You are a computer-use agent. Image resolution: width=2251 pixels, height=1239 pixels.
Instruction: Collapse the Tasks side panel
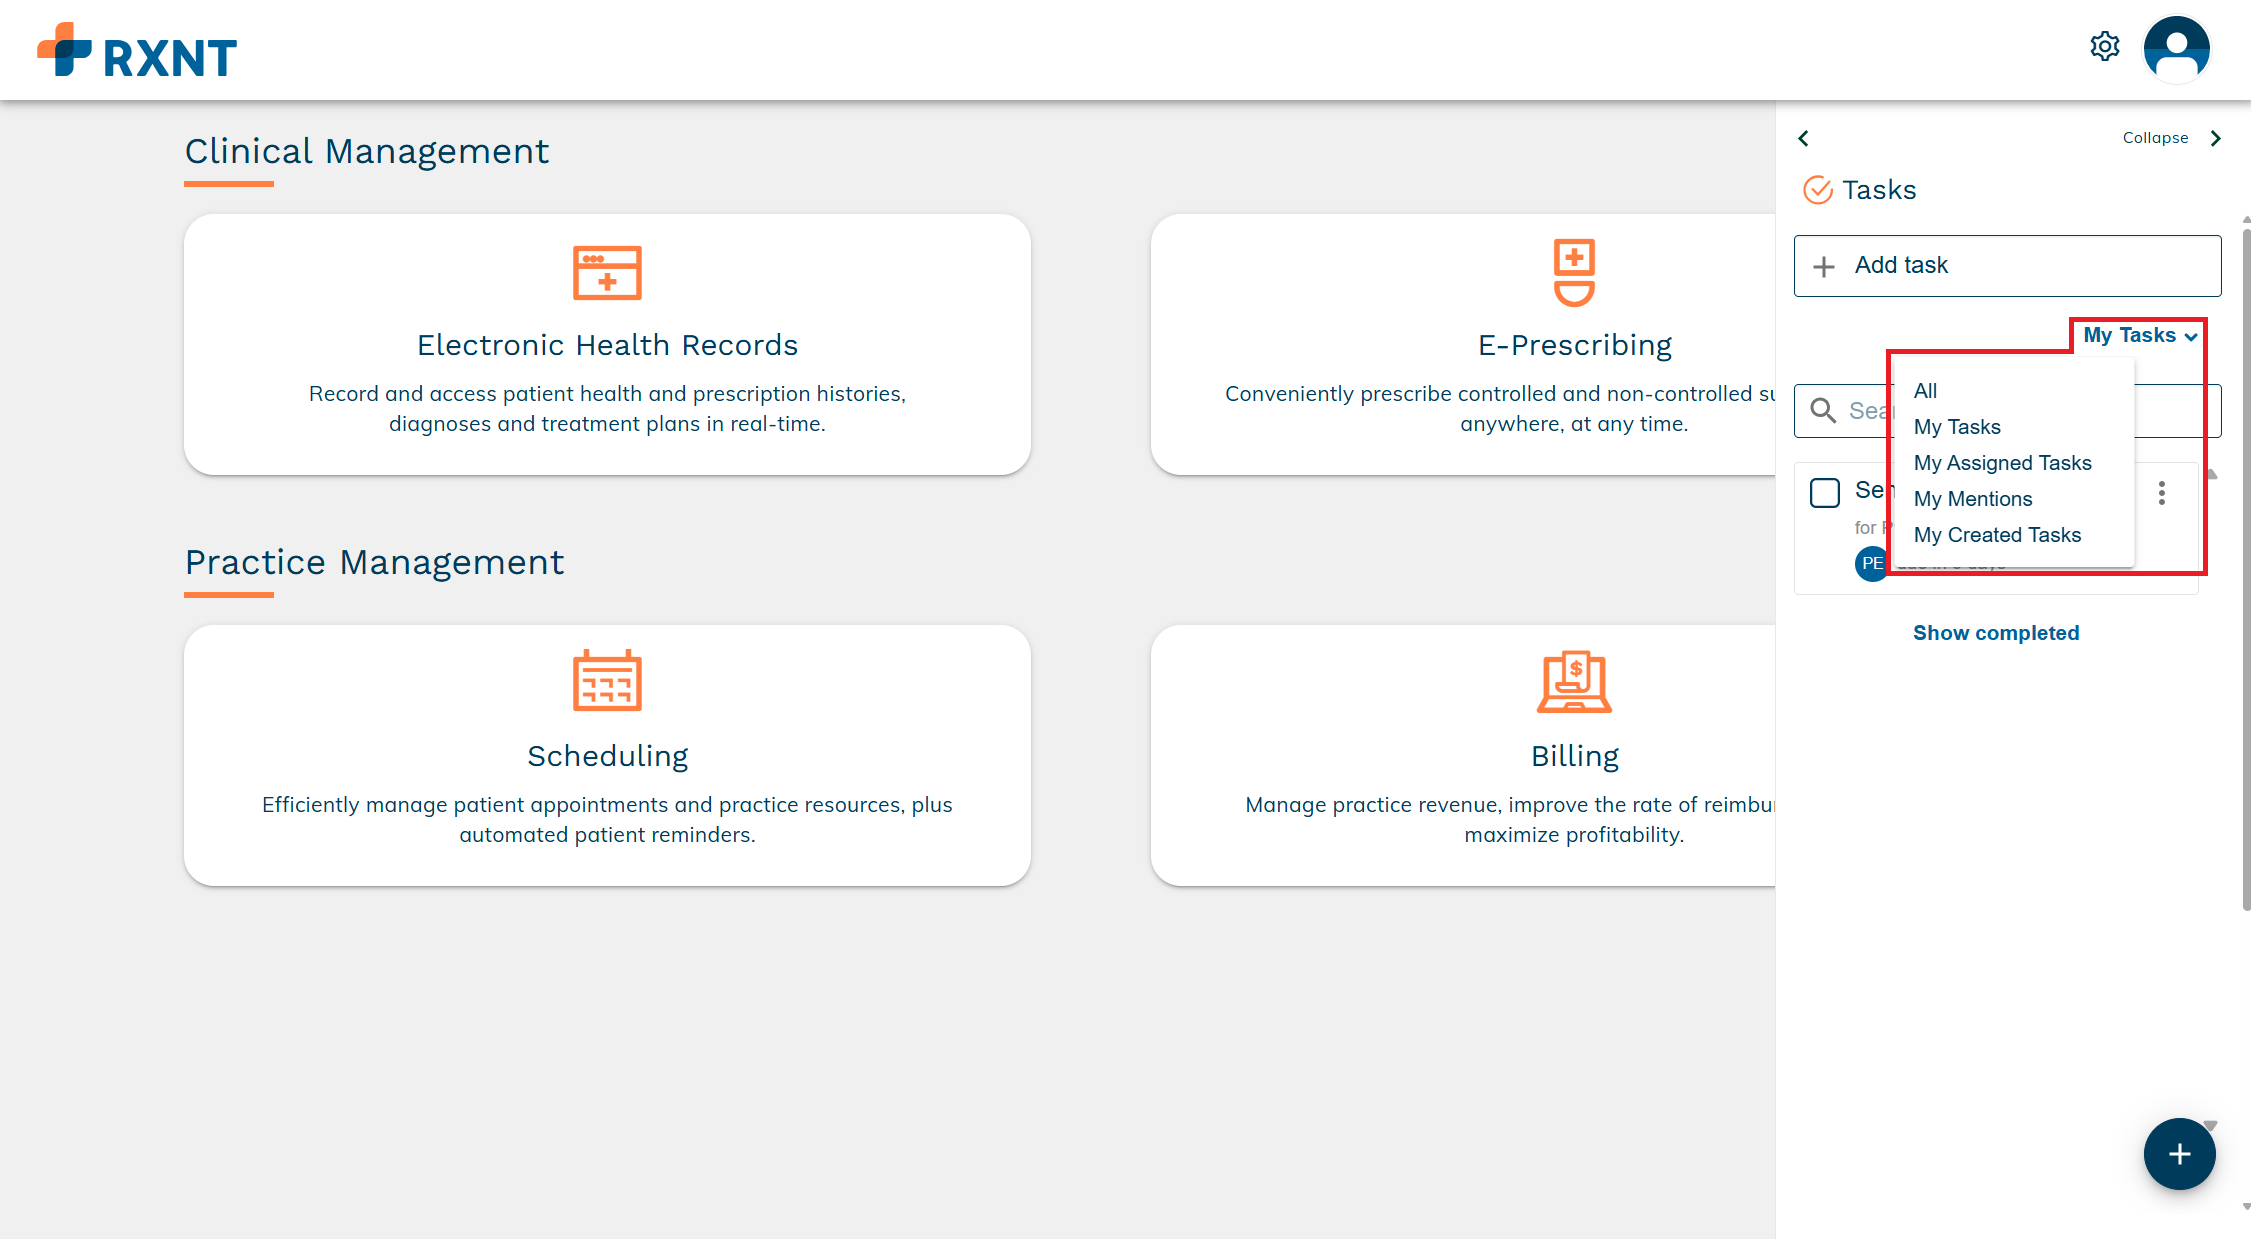(2173, 138)
